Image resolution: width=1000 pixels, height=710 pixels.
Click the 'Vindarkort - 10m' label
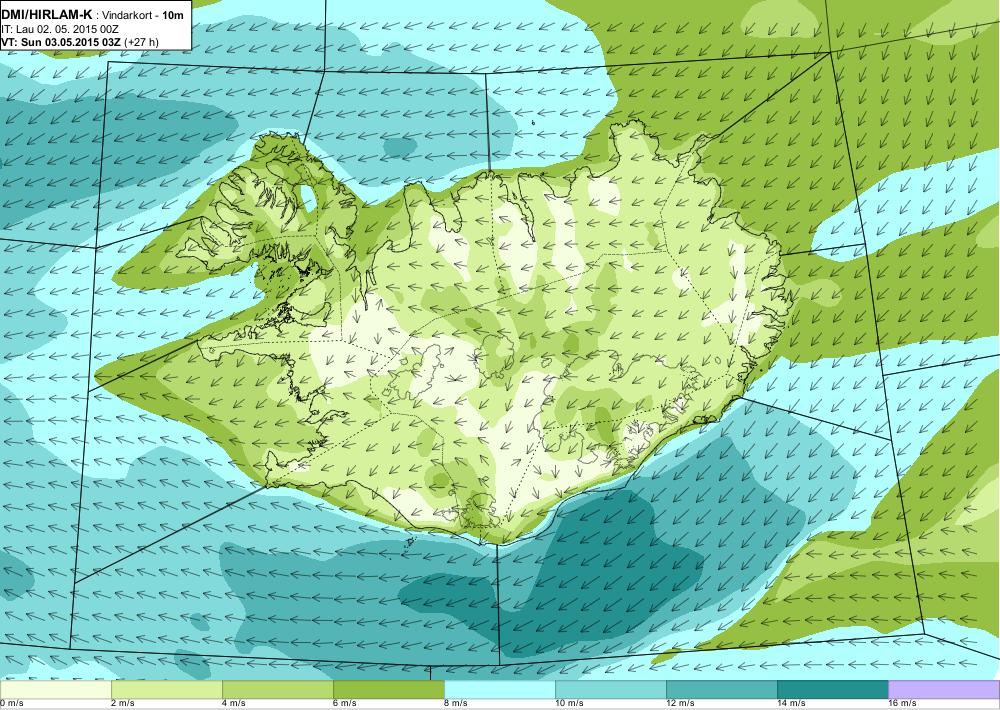tap(143, 15)
